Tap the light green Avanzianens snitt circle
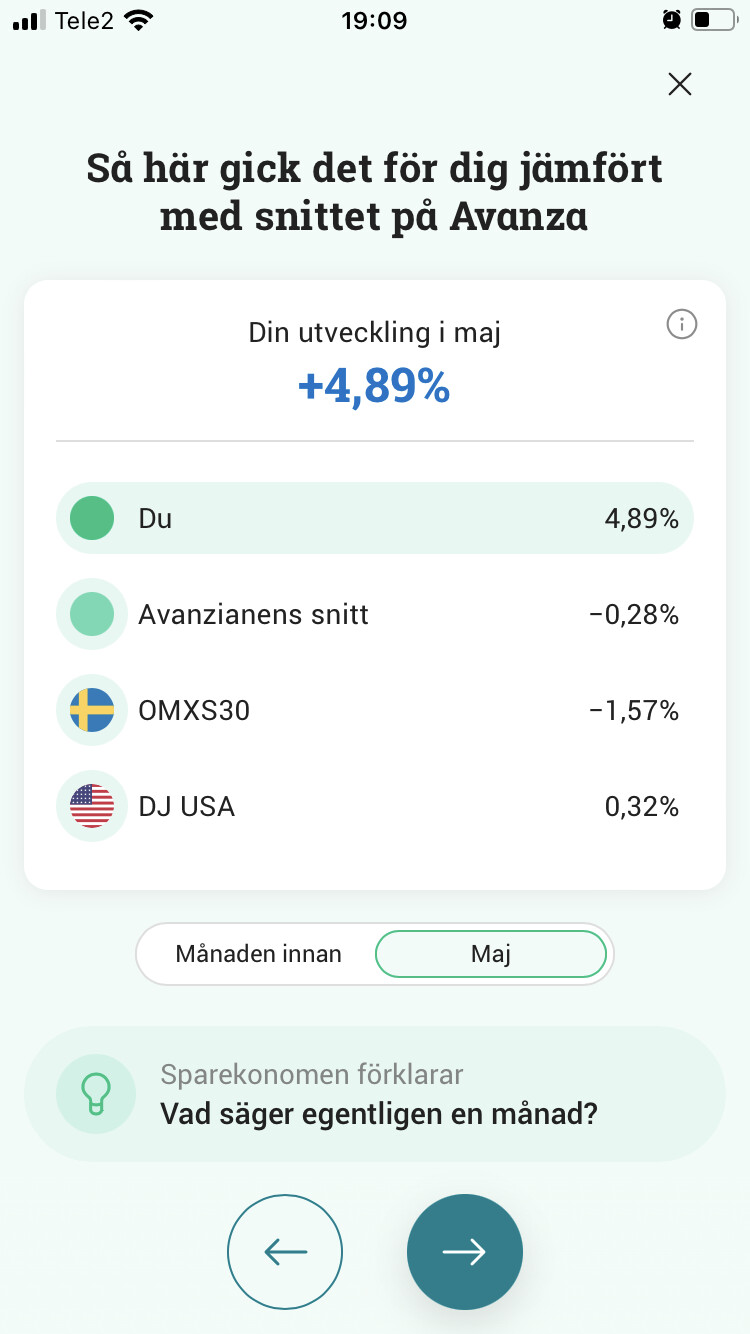750x1334 pixels. [92, 614]
